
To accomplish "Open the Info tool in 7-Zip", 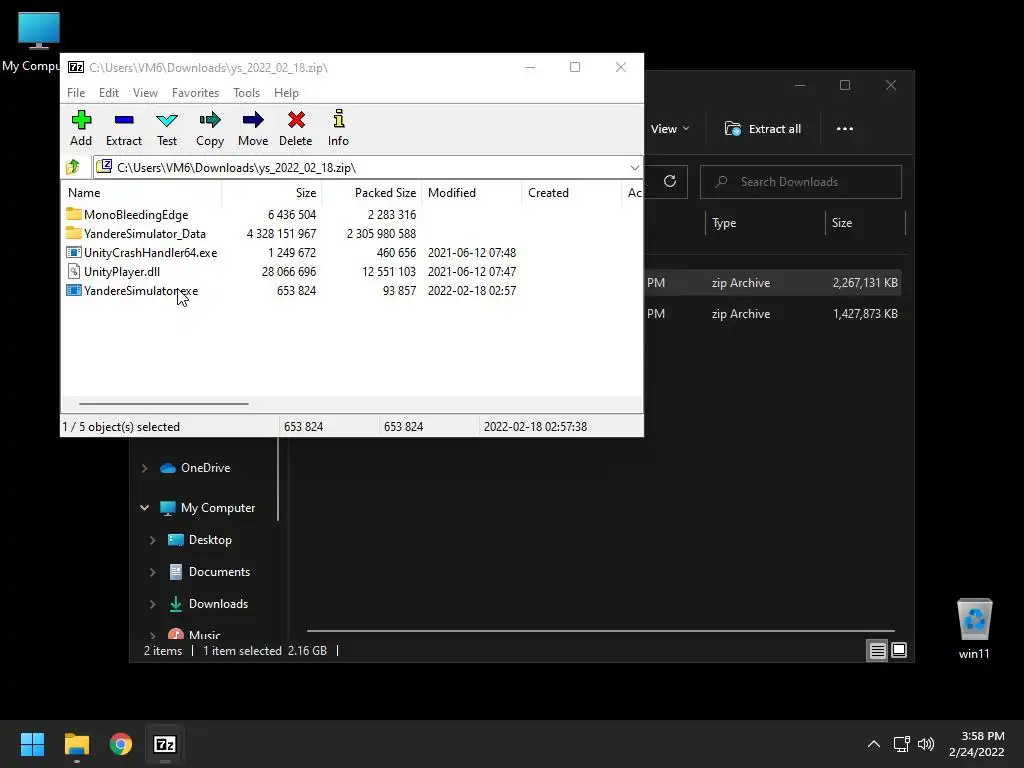I will [x=338, y=128].
